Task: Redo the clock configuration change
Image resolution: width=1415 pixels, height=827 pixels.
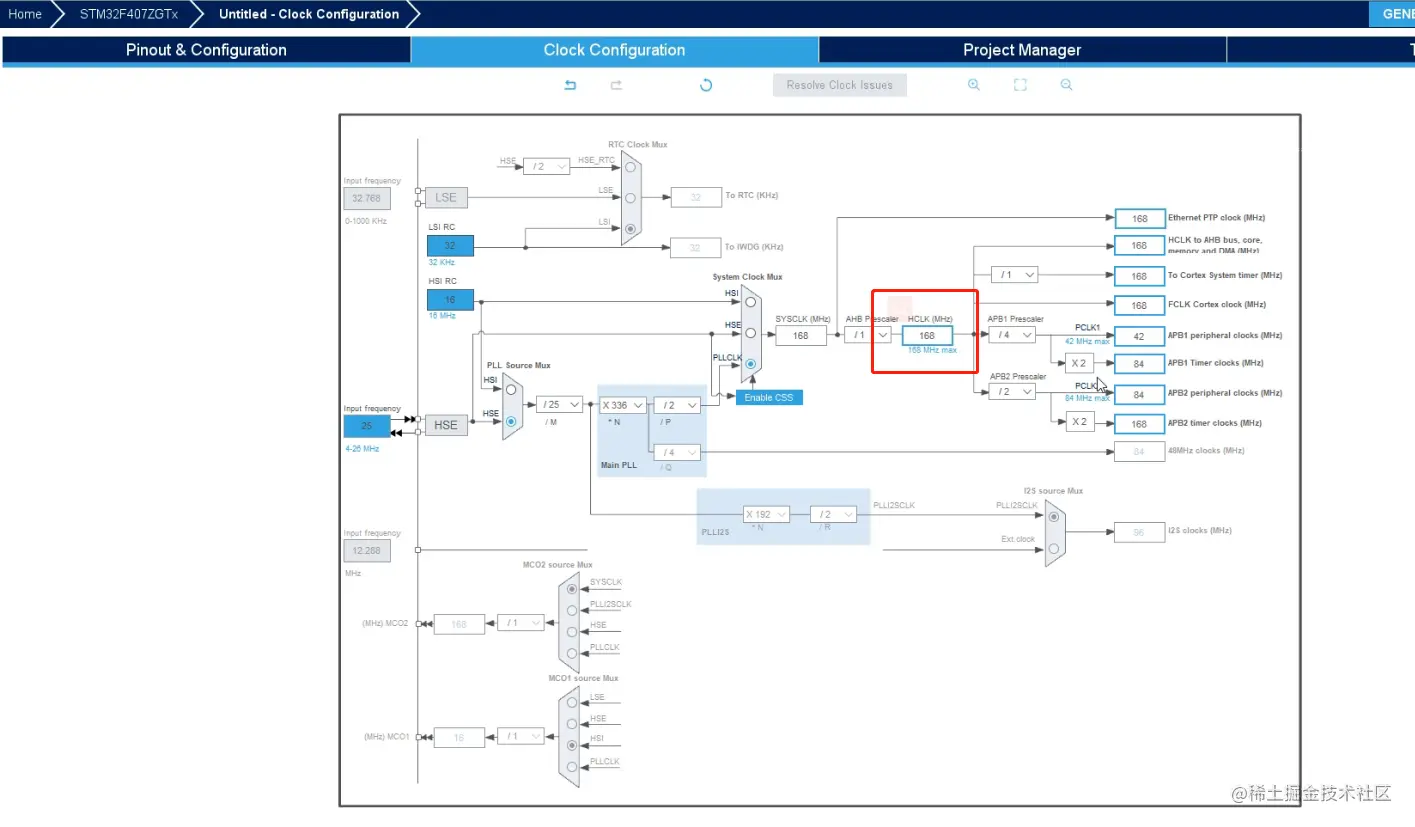Action: pos(616,85)
